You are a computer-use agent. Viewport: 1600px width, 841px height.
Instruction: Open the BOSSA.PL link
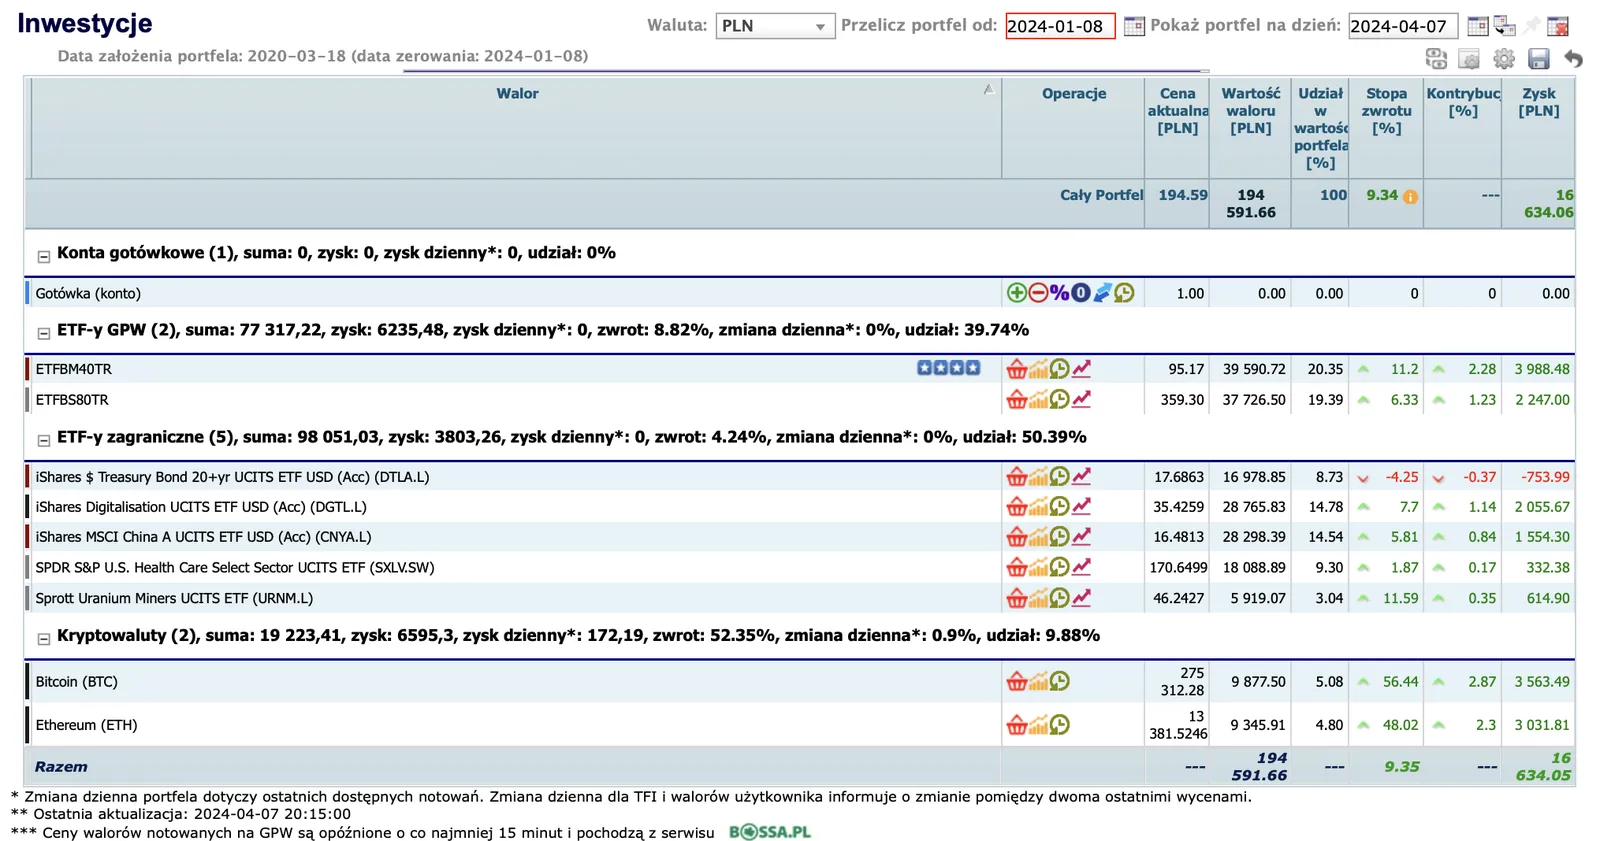tap(769, 832)
